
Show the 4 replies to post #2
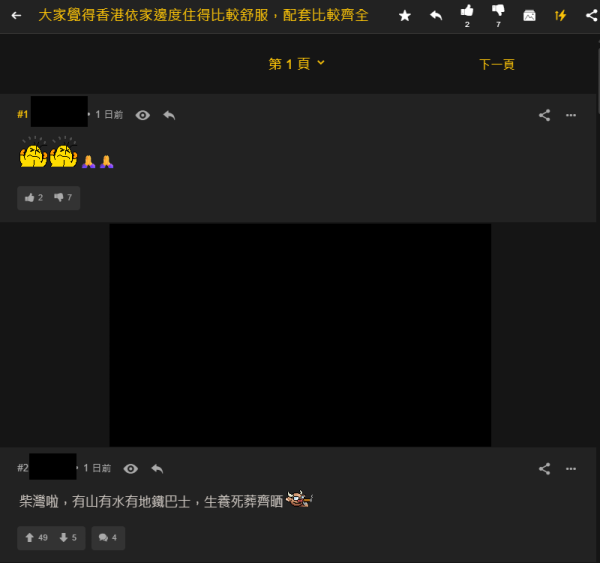[108, 538]
